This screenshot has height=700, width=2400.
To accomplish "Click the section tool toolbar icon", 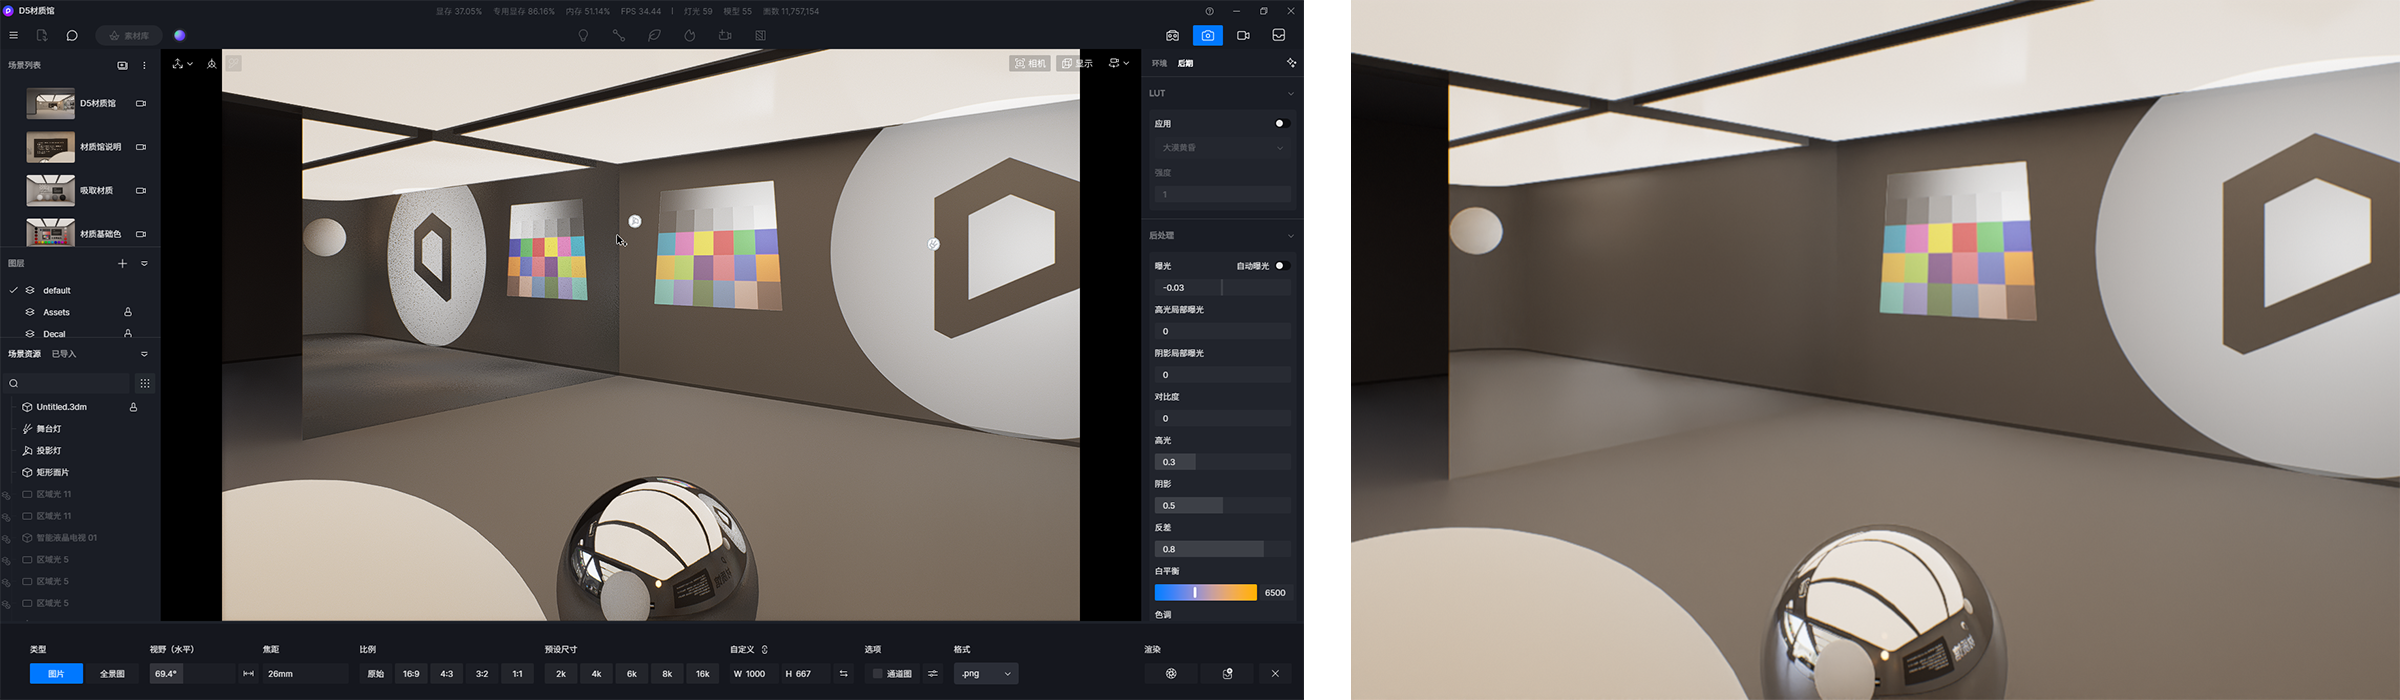I will pos(761,35).
